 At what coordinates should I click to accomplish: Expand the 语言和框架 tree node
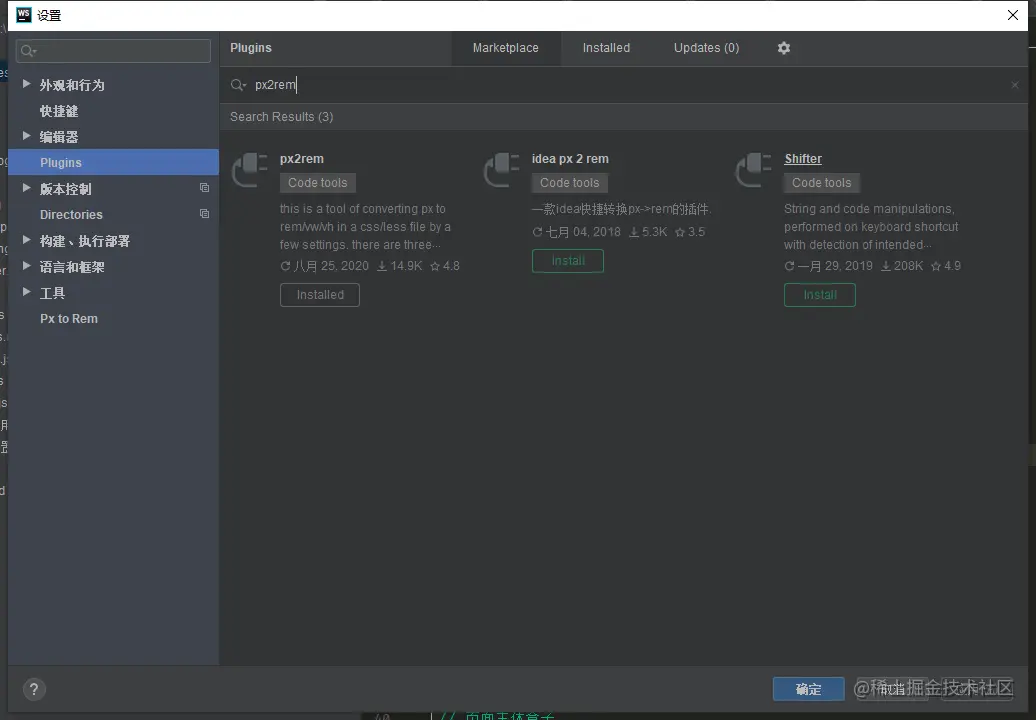point(26,266)
